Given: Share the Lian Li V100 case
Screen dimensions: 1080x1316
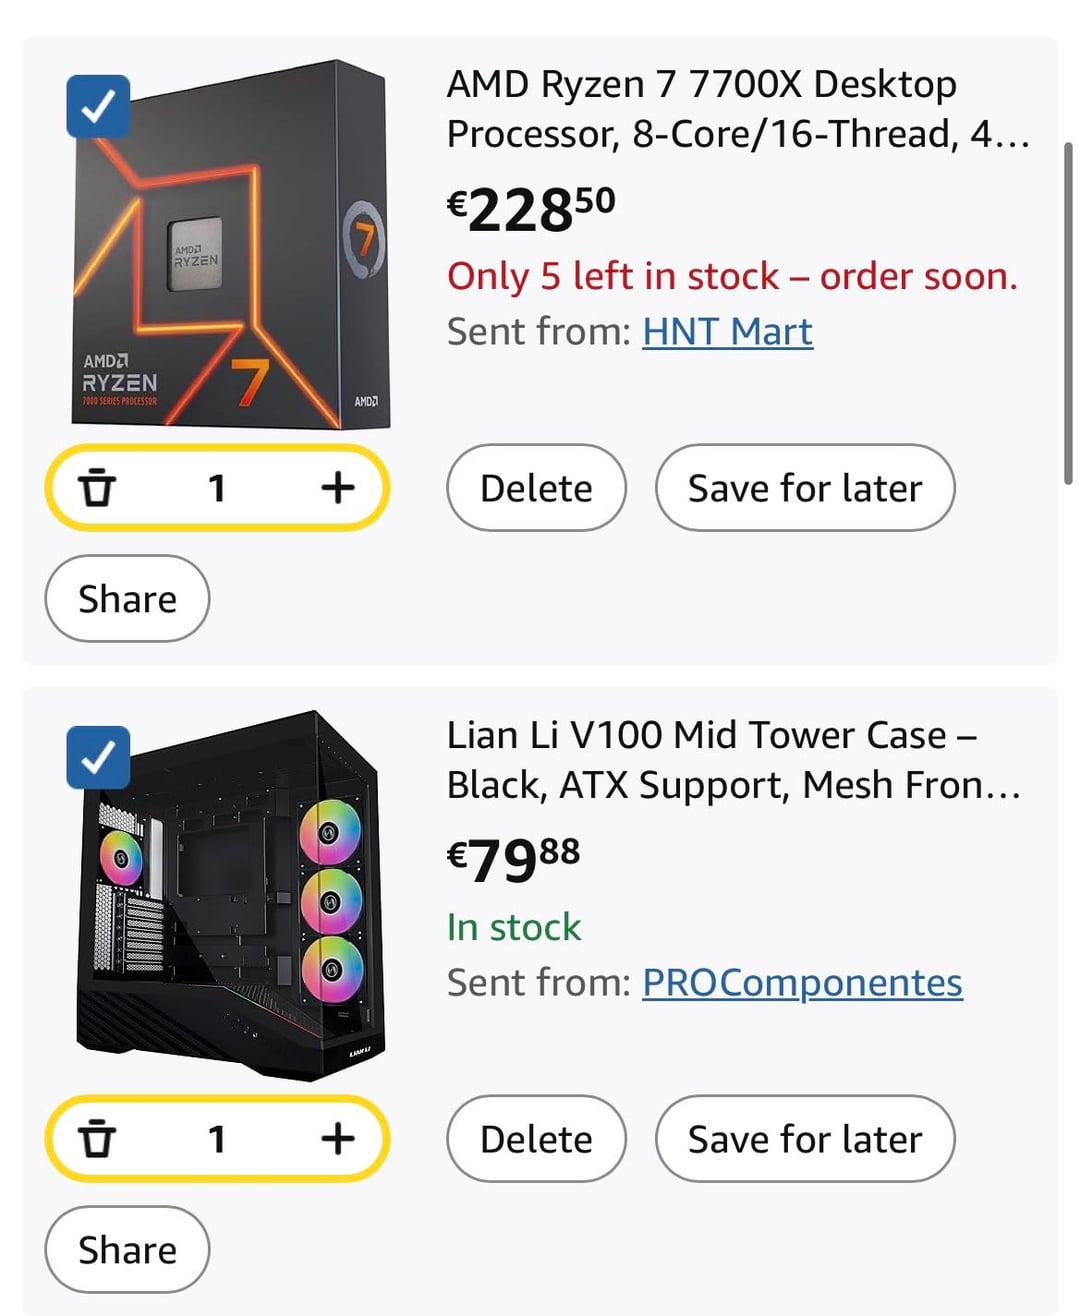Looking at the screenshot, I should pos(127,1250).
